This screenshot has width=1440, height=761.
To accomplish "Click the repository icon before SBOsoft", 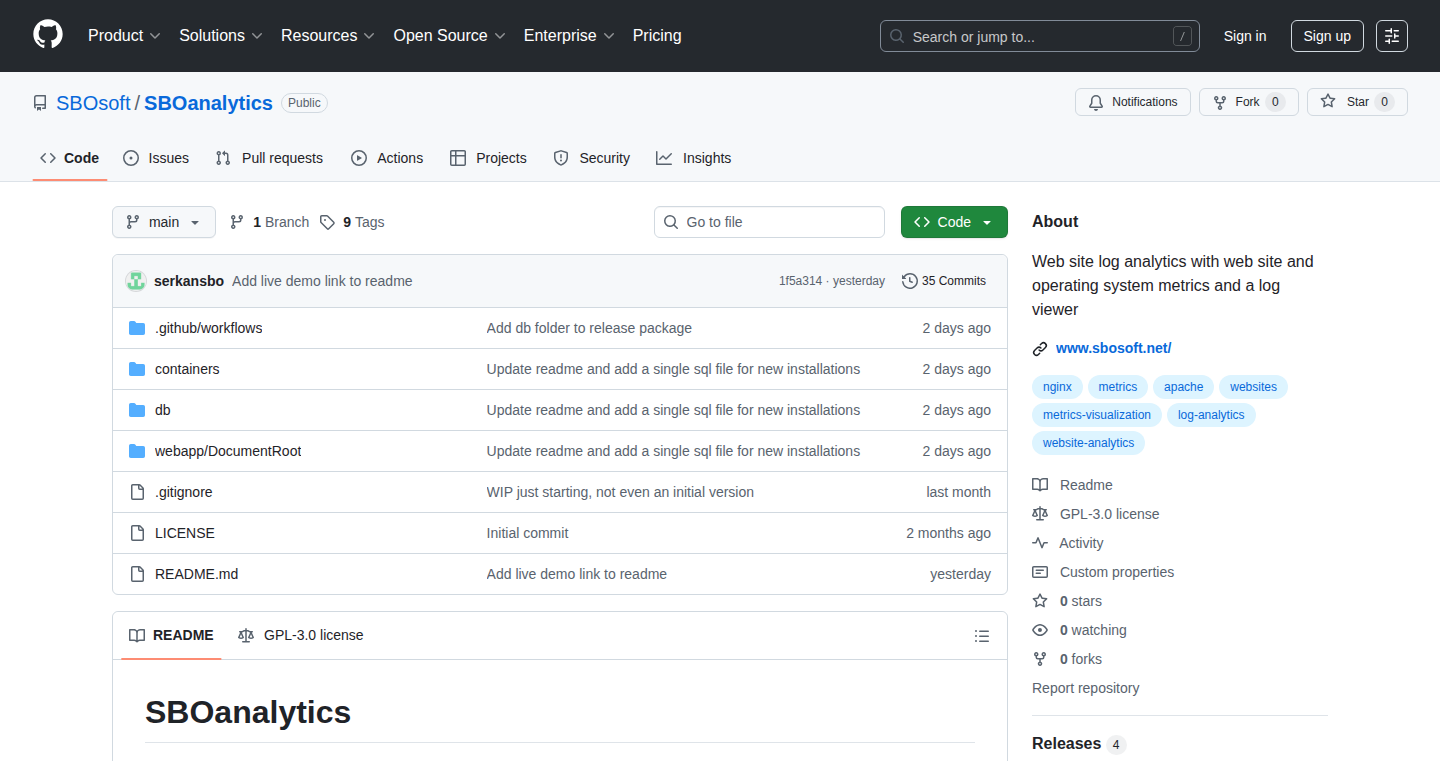I will click(40, 103).
